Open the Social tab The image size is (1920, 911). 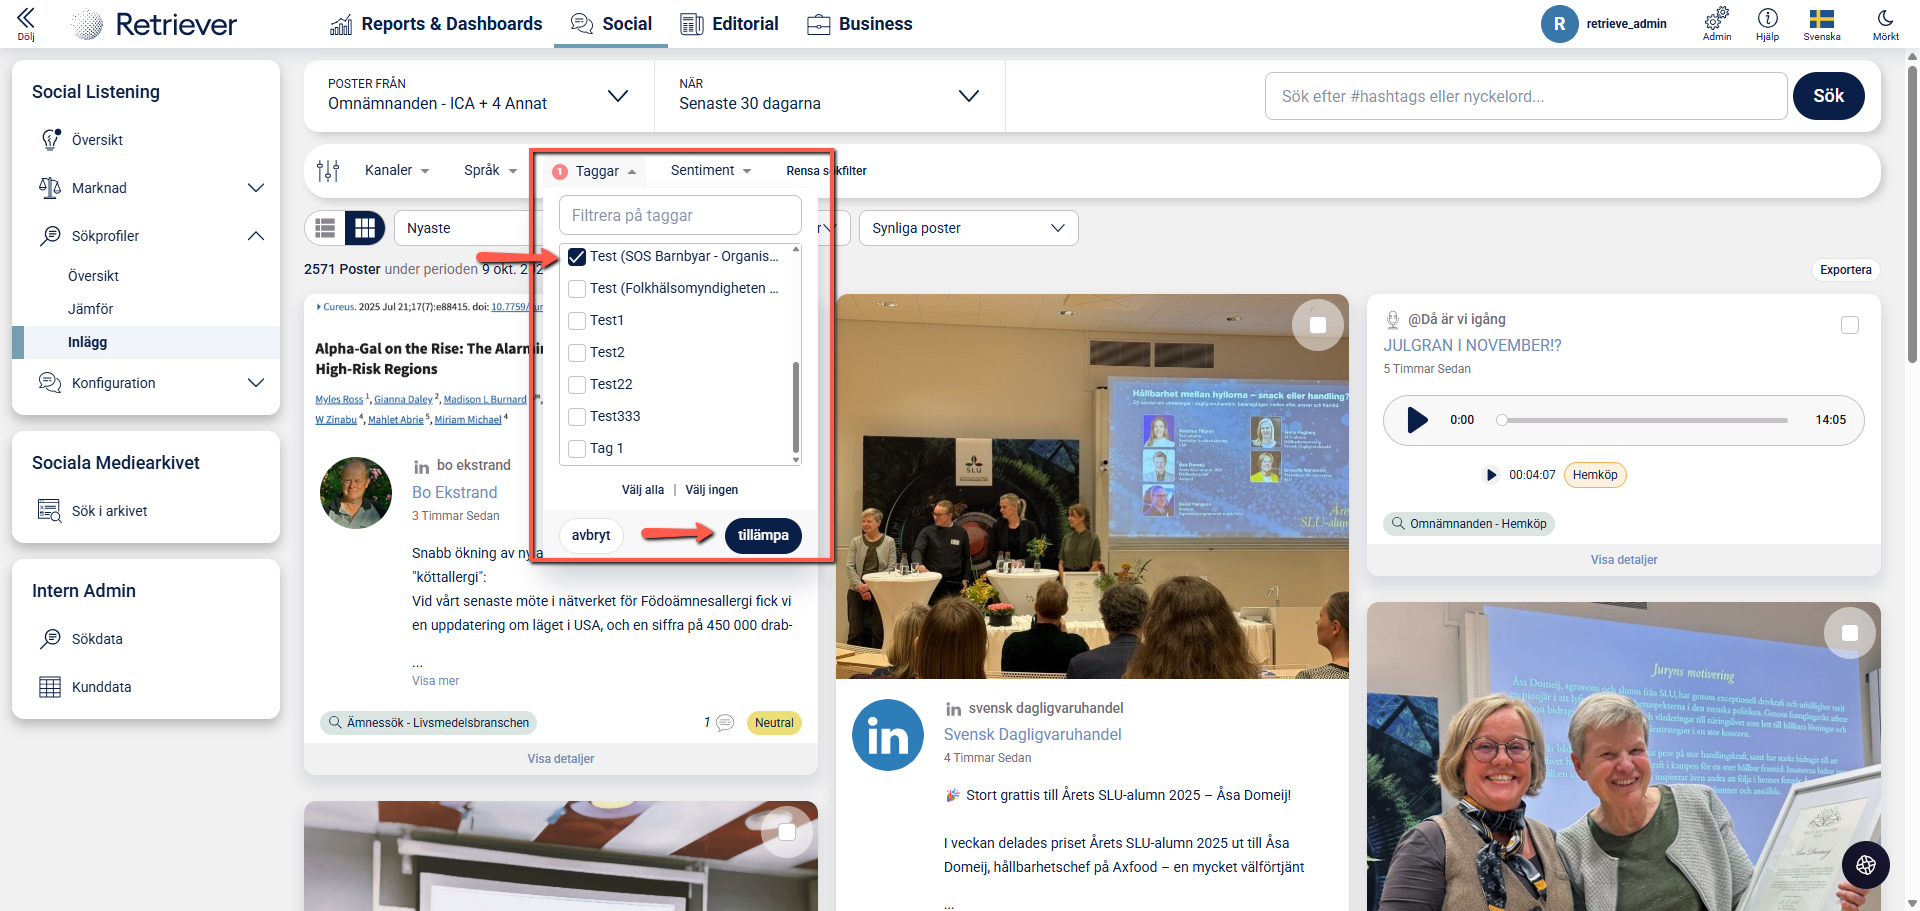pos(611,24)
